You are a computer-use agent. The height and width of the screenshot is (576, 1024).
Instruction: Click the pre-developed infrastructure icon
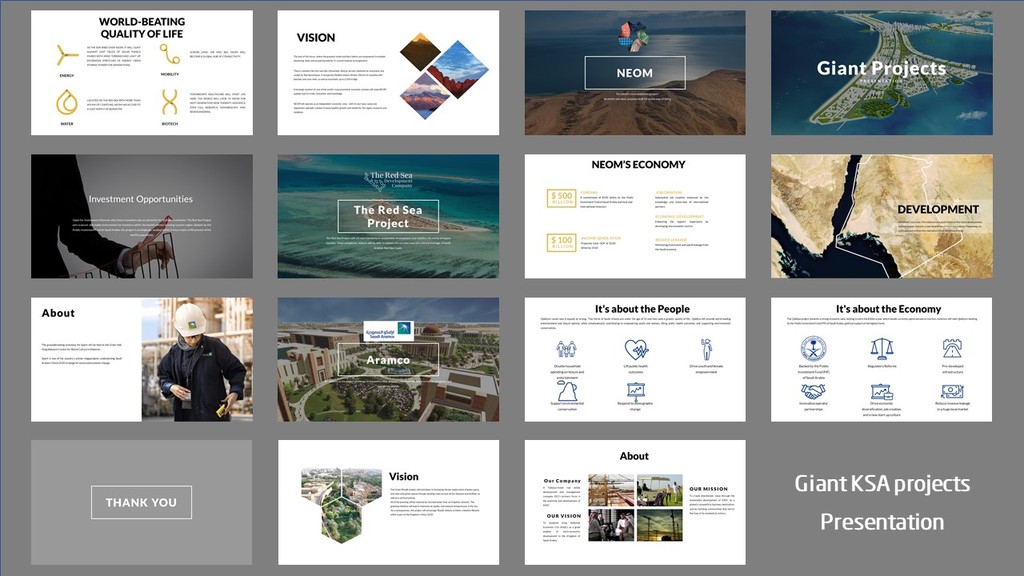(x=952, y=349)
